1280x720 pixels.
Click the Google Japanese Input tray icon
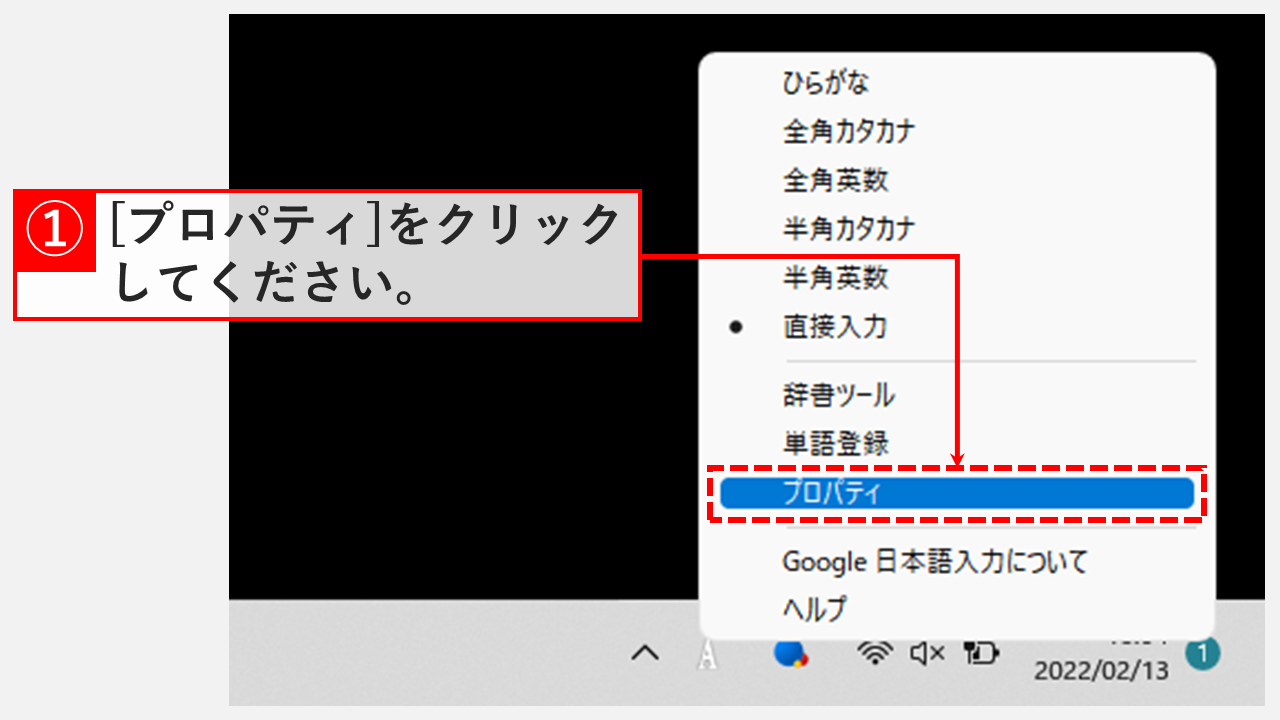pos(791,654)
